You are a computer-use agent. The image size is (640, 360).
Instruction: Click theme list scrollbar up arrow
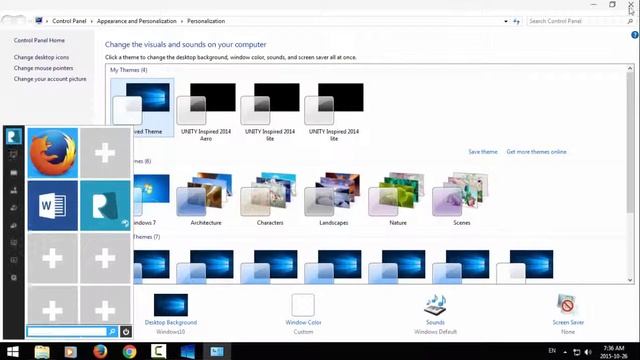(x=630, y=68)
